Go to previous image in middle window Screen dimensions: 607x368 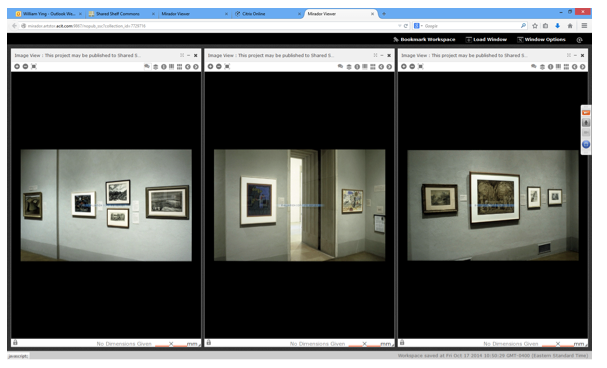(381, 67)
